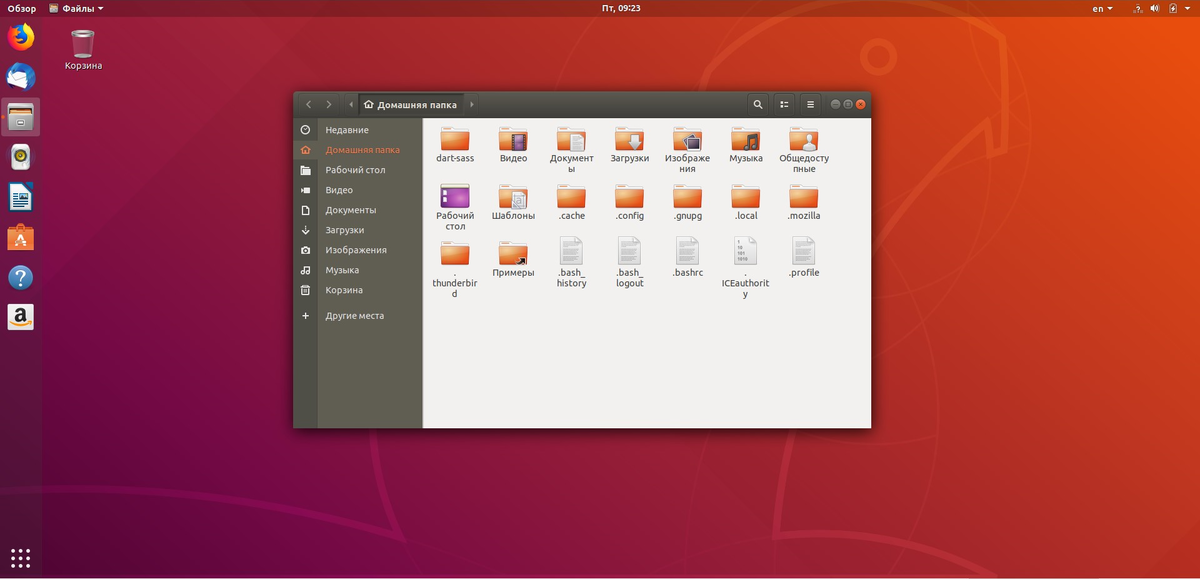Open the en keyboard layout dropdown
Image resolution: width=1200 pixels, height=579 pixels.
click(1102, 8)
